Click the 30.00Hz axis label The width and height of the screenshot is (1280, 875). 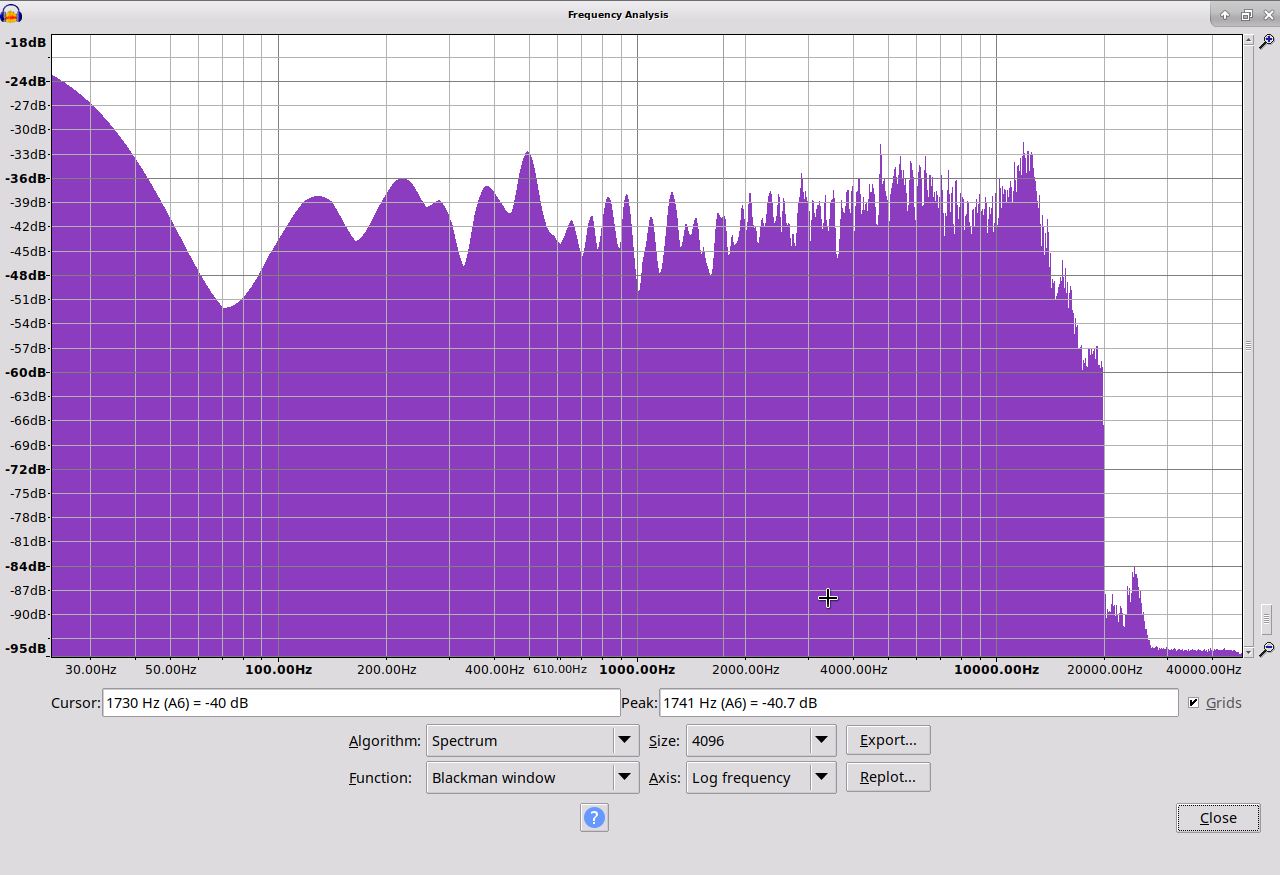tap(91, 670)
